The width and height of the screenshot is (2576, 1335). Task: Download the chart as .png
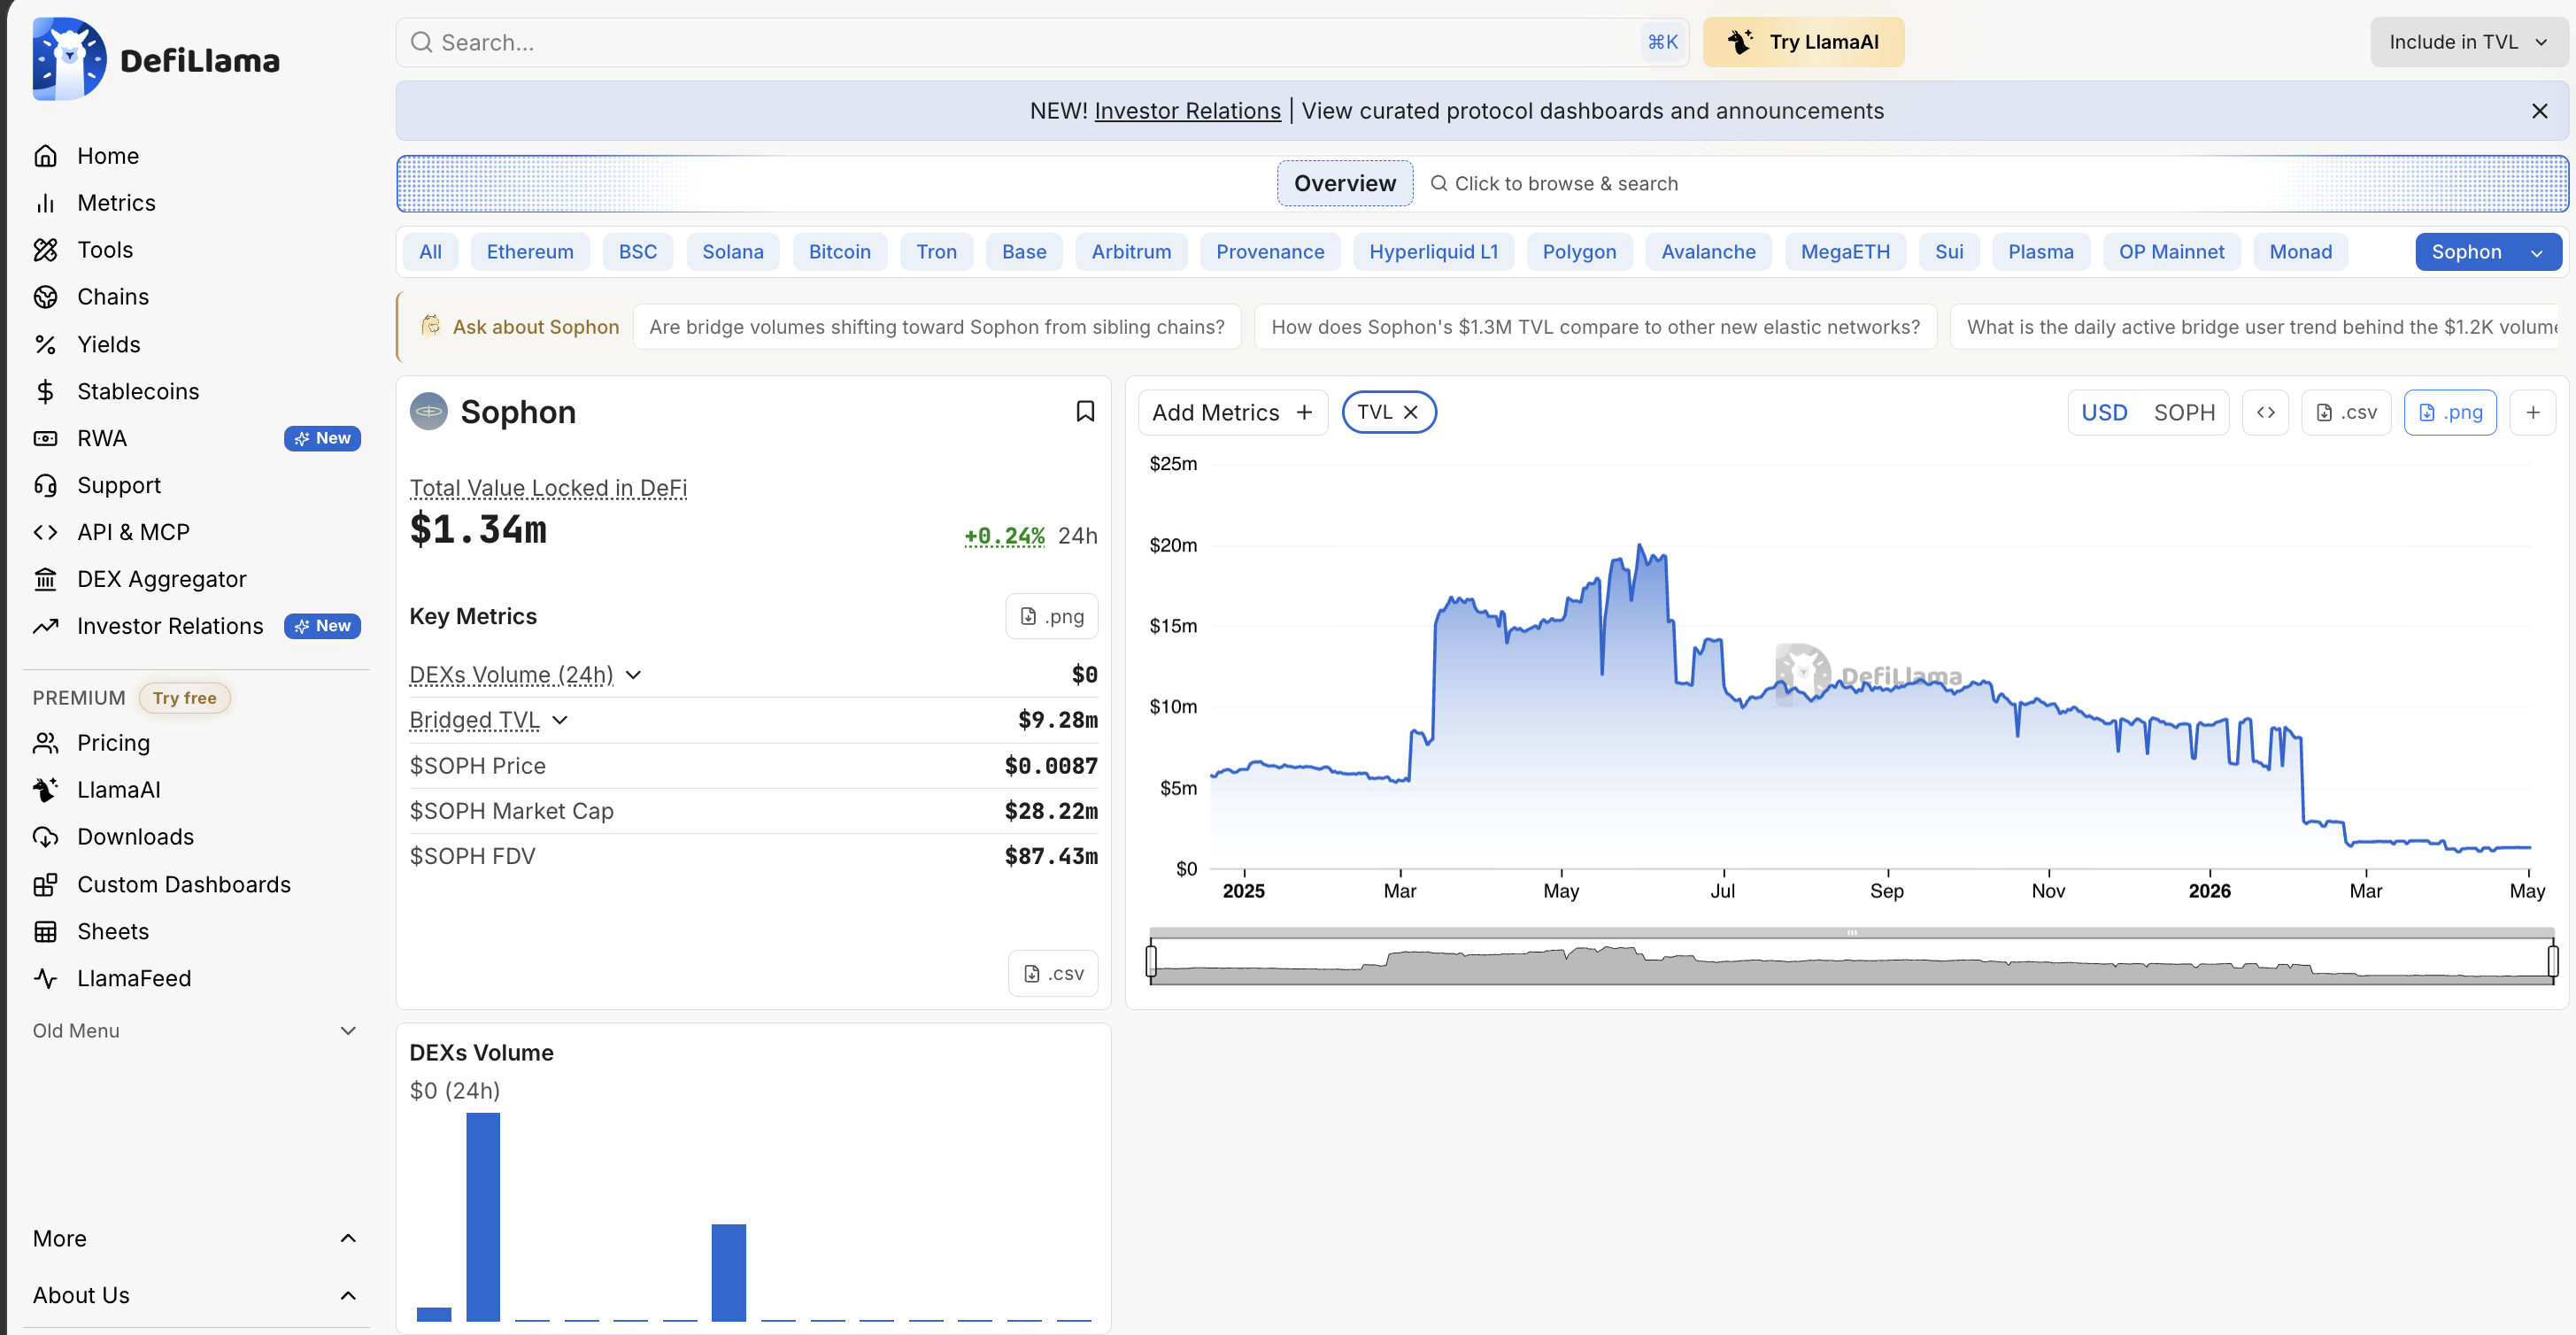click(x=2450, y=412)
